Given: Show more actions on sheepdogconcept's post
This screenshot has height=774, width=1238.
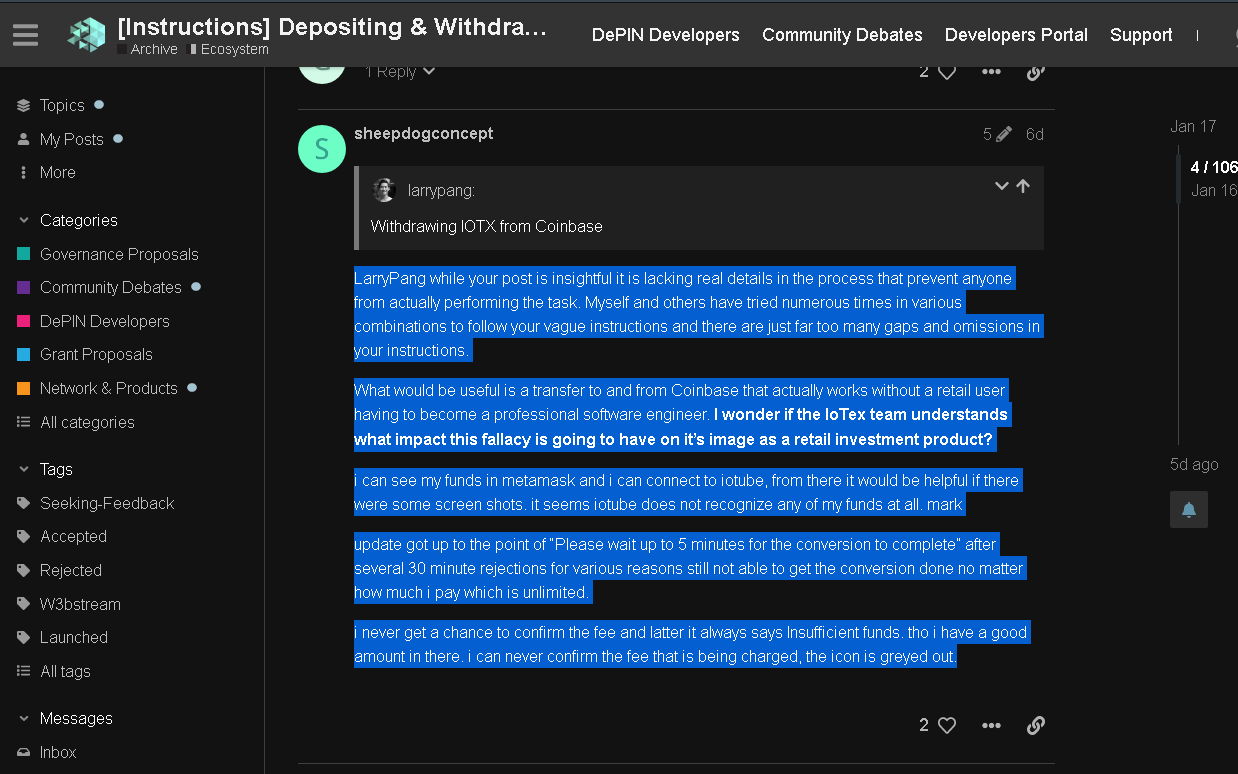Looking at the screenshot, I should click(991, 725).
